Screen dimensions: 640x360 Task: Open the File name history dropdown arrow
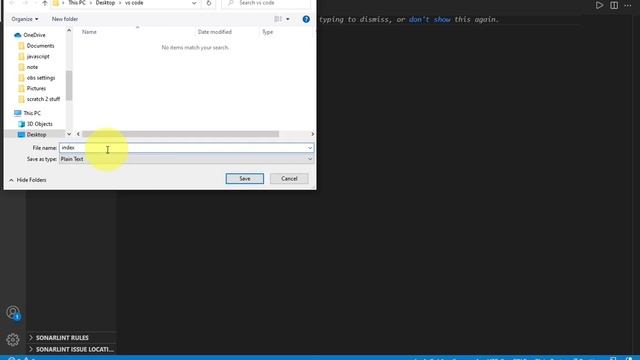pyautogui.click(x=310, y=148)
